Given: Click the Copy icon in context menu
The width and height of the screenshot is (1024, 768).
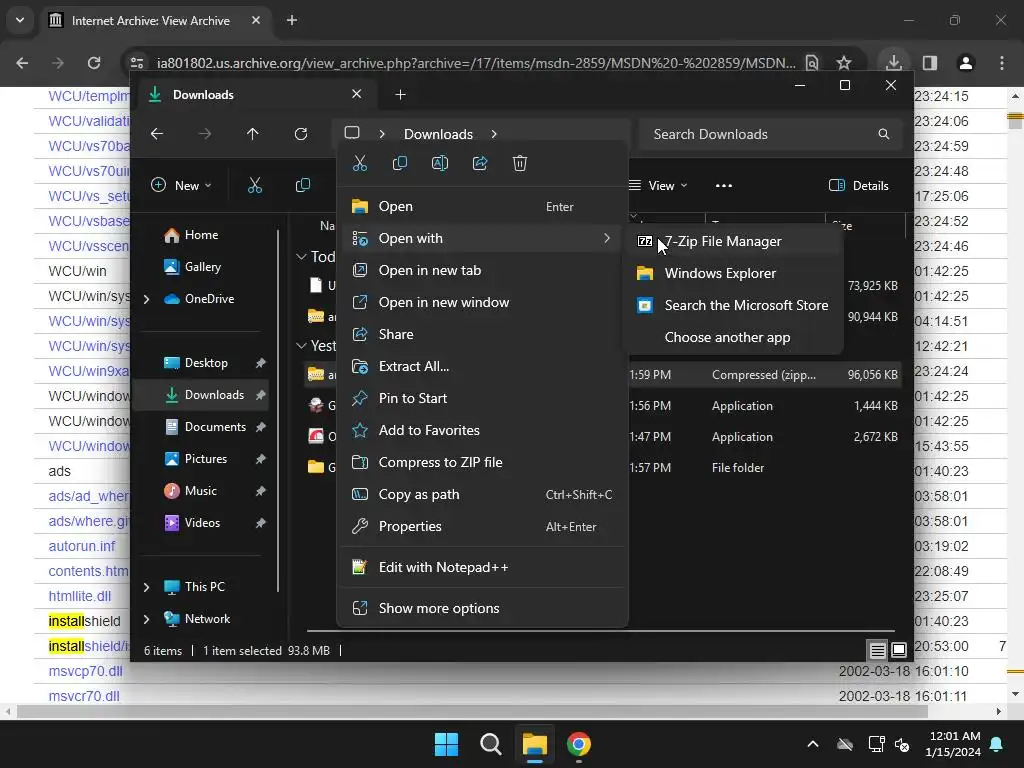Looking at the screenshot, I should [400, 163].
